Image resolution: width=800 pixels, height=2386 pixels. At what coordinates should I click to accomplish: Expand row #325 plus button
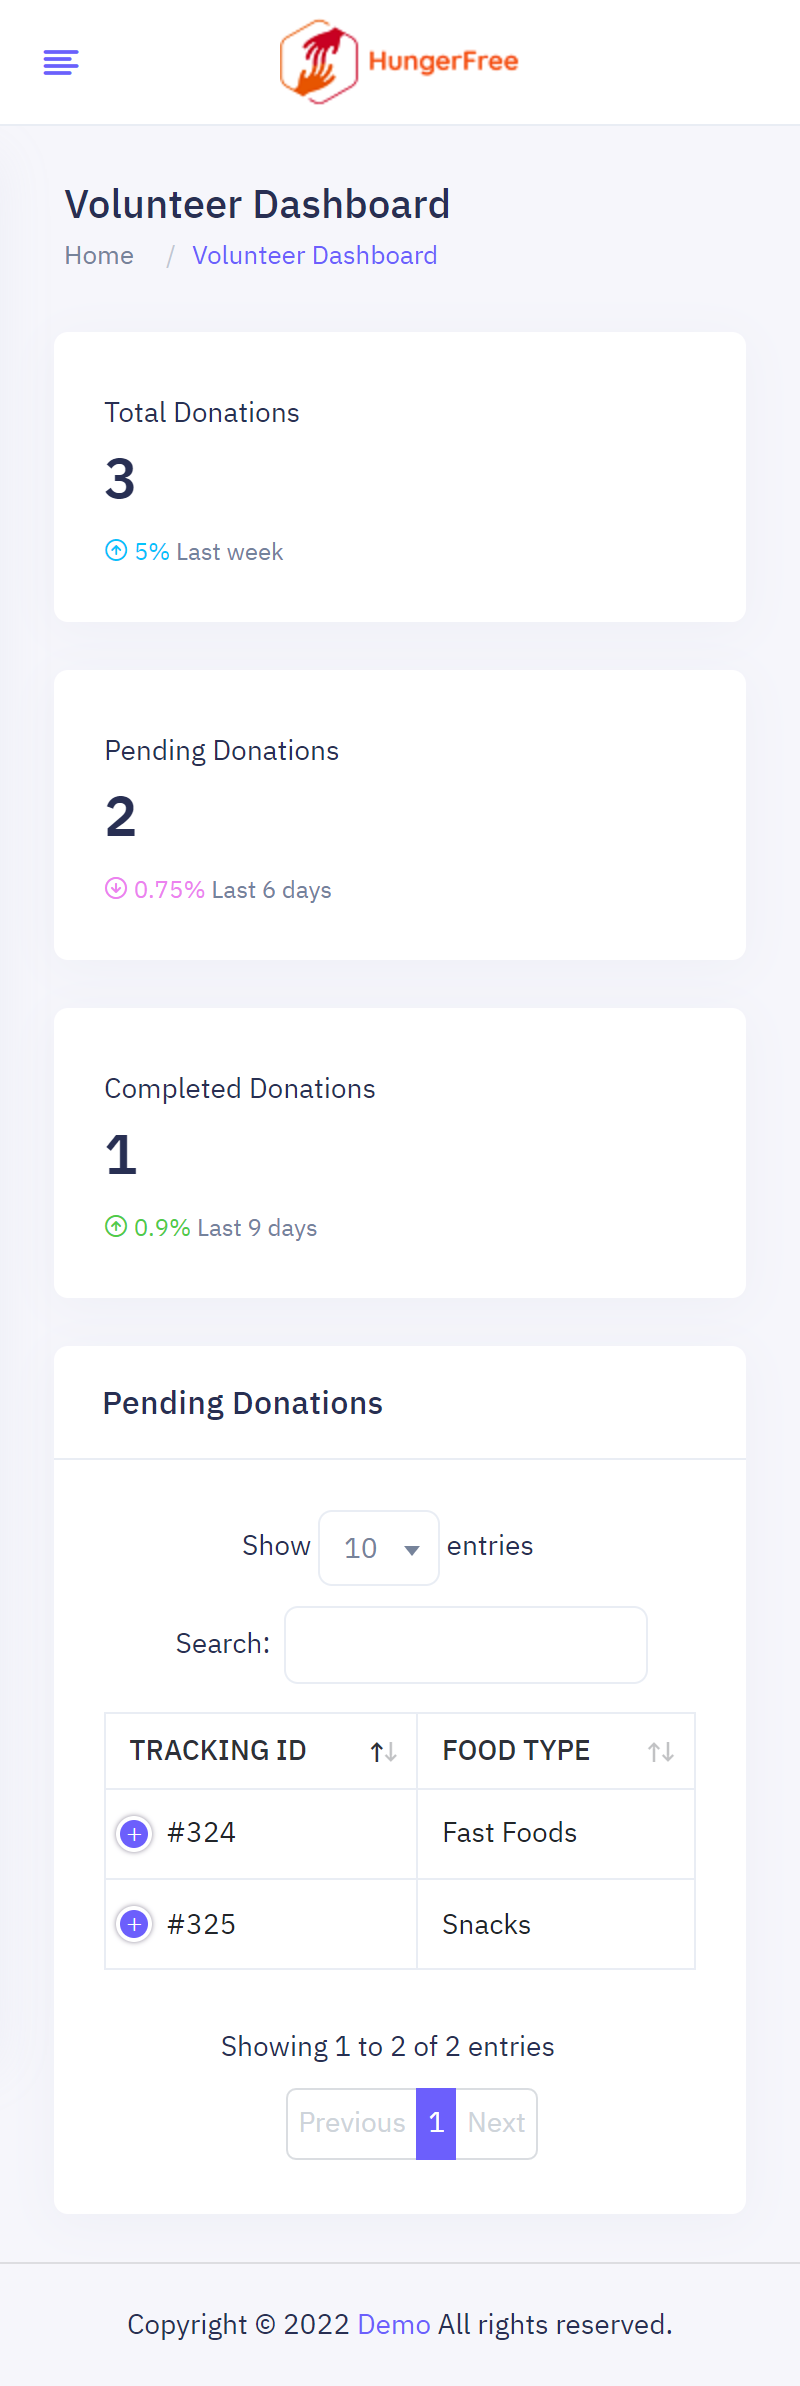[134, 1924]
